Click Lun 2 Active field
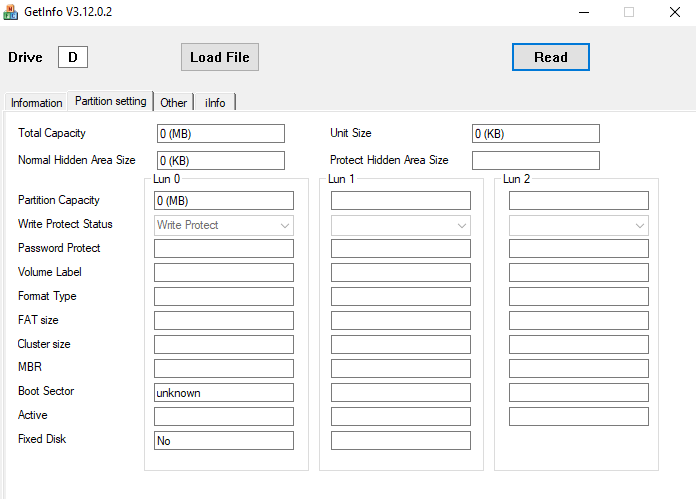The image size is (696, 499). tap(578, 416)
